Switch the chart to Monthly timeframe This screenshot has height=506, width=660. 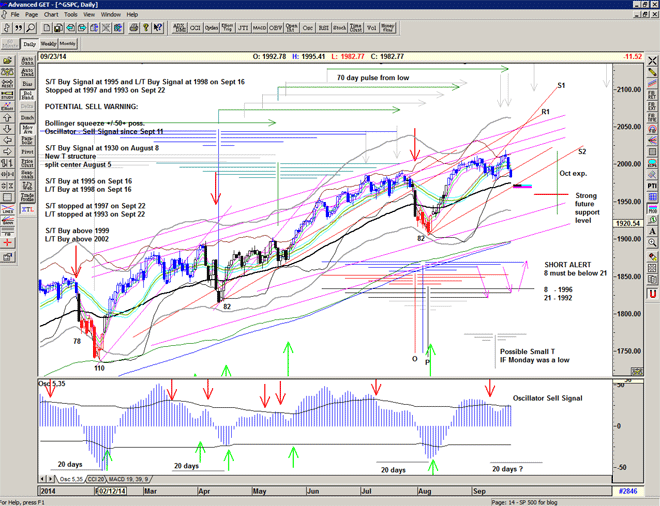coord(68,44)
